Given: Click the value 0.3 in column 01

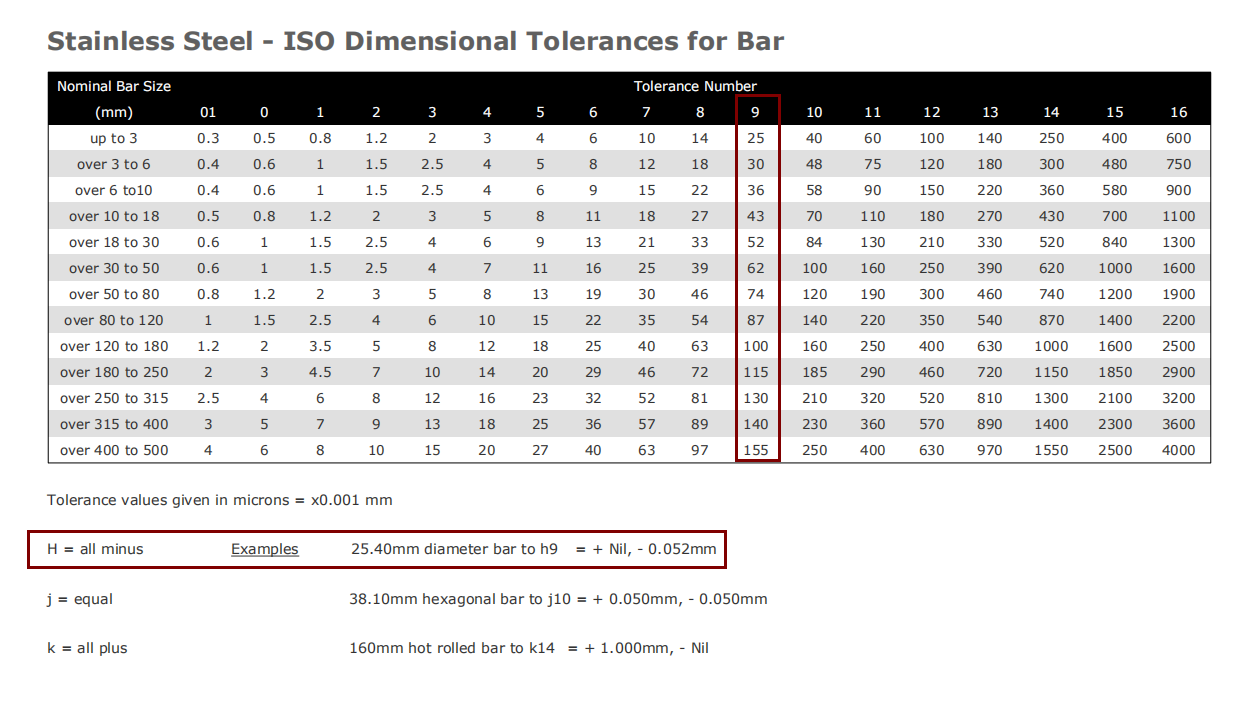Looking at the screenshot, I should click(208, 138).
